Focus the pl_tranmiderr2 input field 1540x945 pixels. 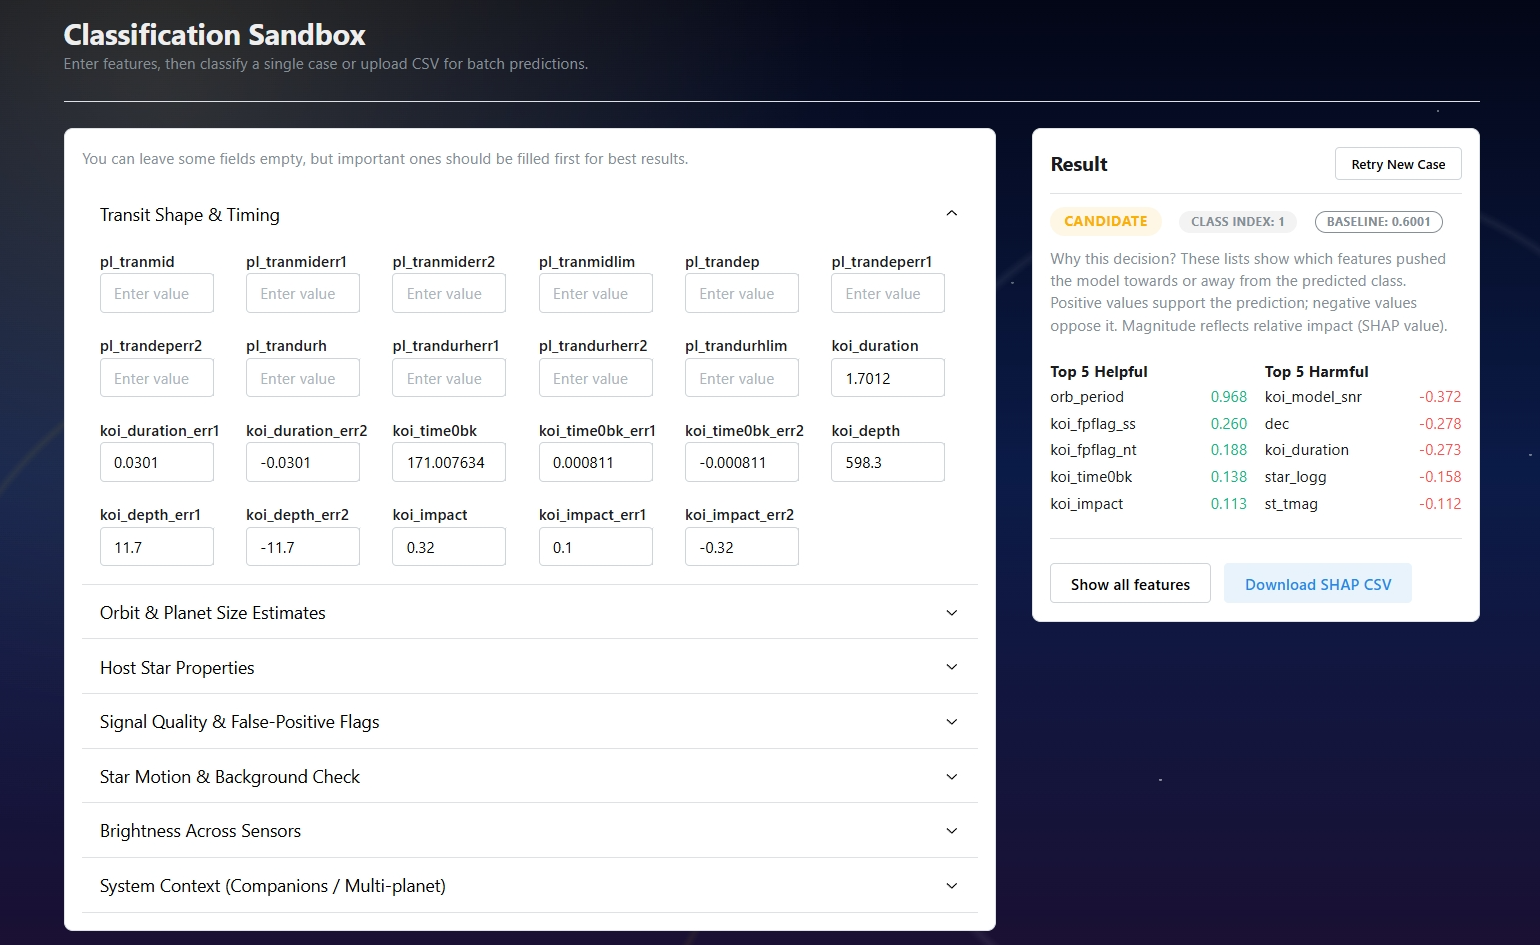449,294
